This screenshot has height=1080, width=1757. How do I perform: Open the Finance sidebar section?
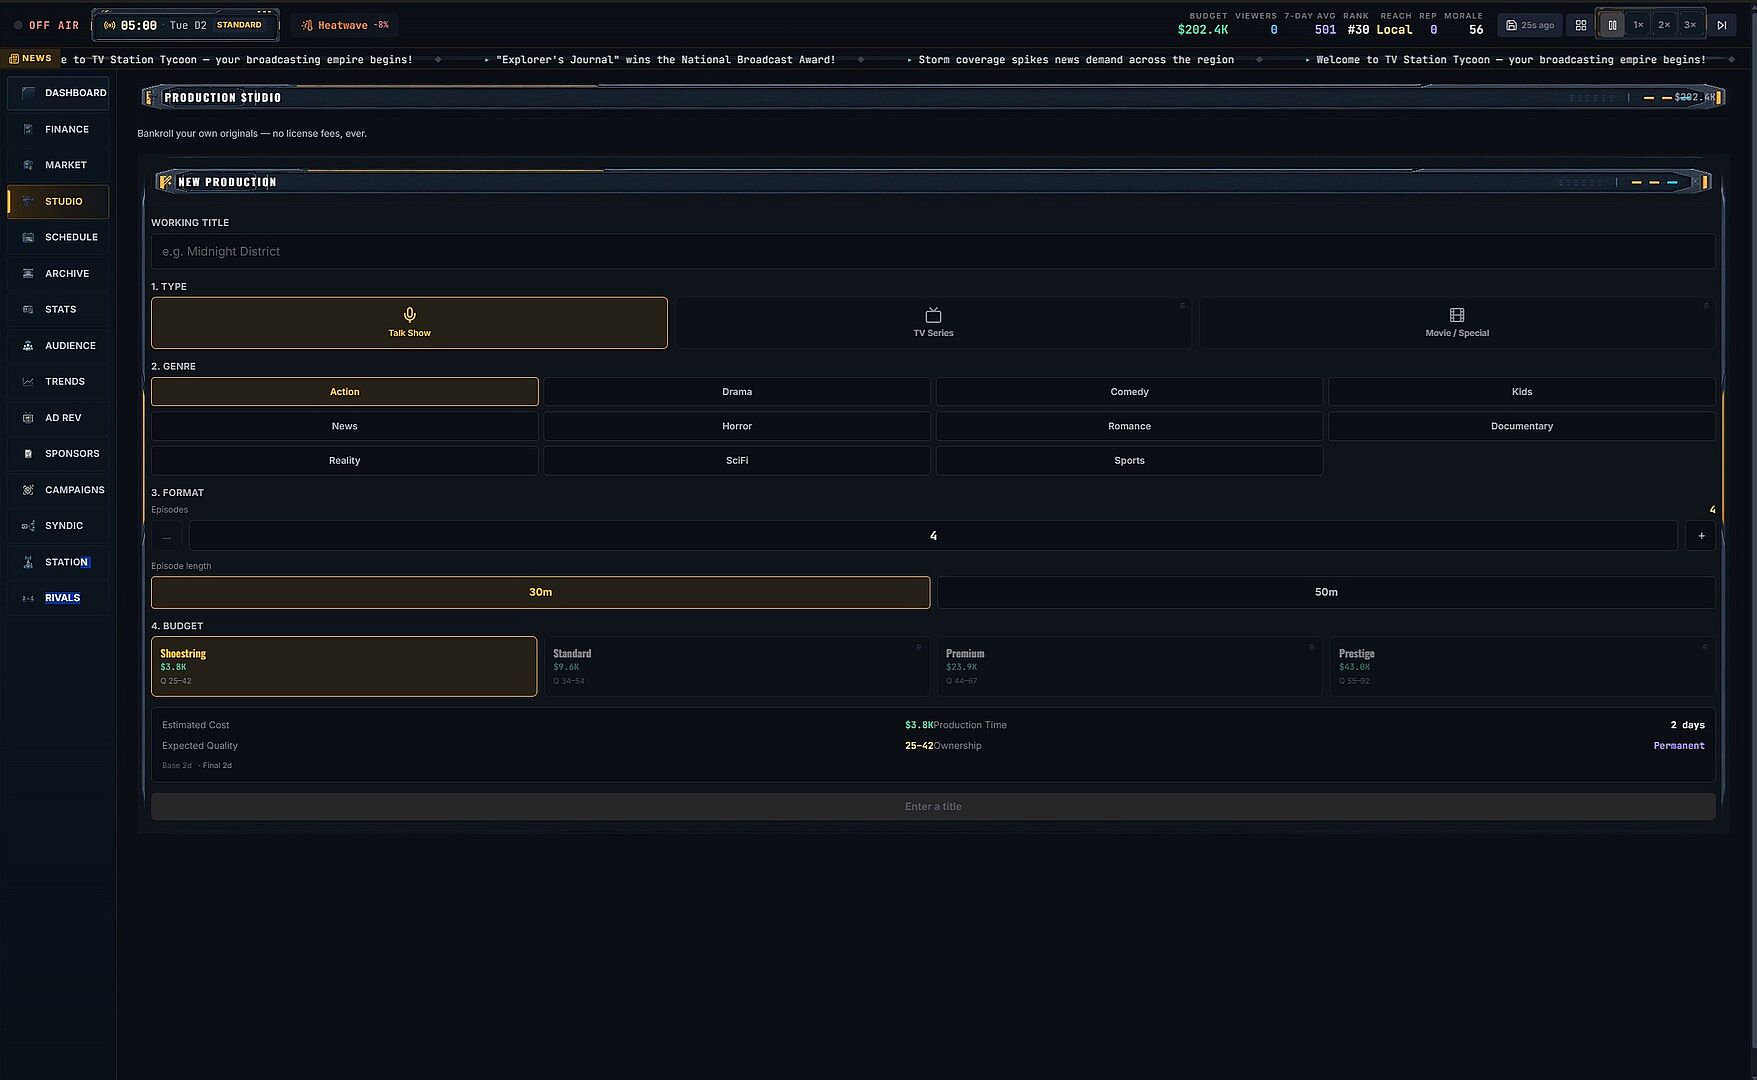[x=58, y=129]
